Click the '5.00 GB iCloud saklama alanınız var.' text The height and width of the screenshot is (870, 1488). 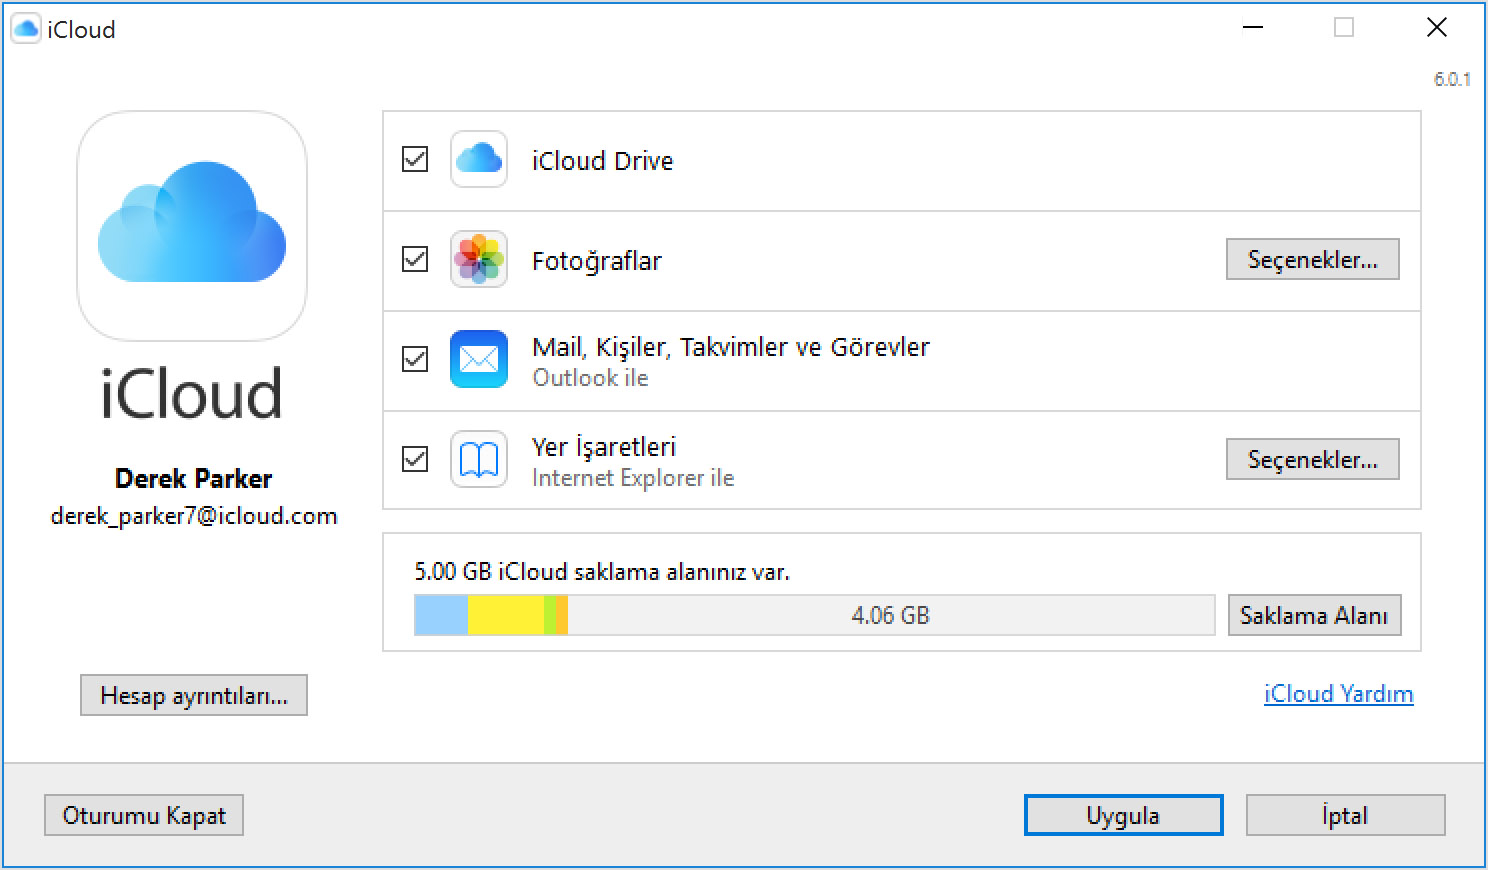(x=602, y=572)
